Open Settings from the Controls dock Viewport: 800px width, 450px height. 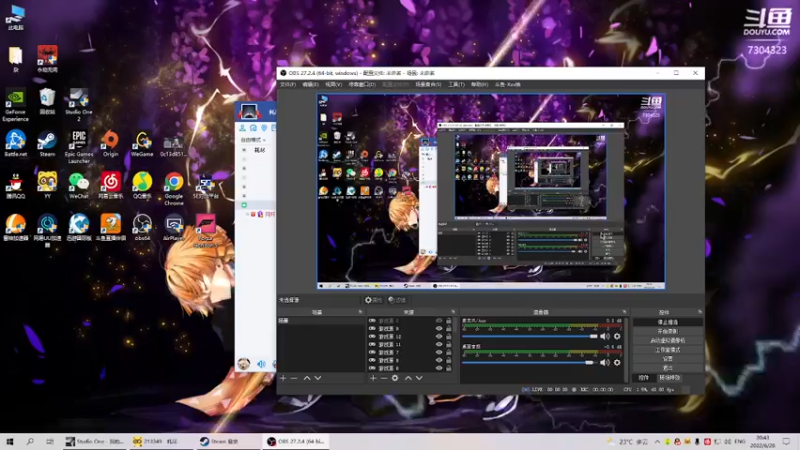(668, 359)
